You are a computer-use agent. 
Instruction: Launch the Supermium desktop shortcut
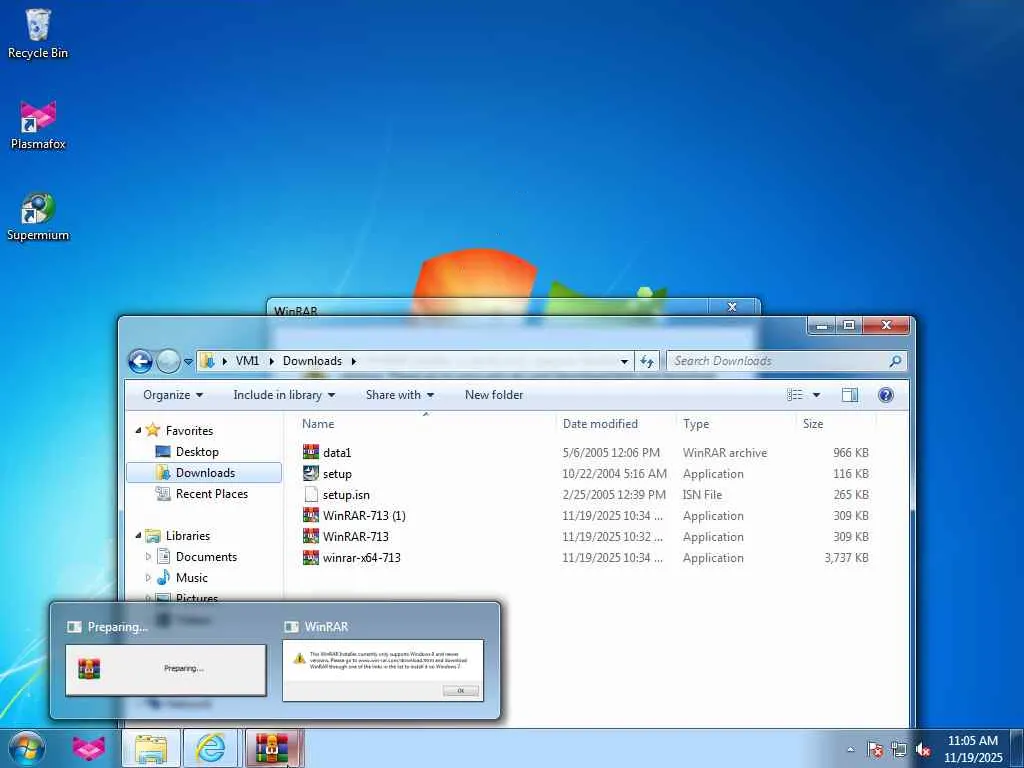[x=37, y=217]
